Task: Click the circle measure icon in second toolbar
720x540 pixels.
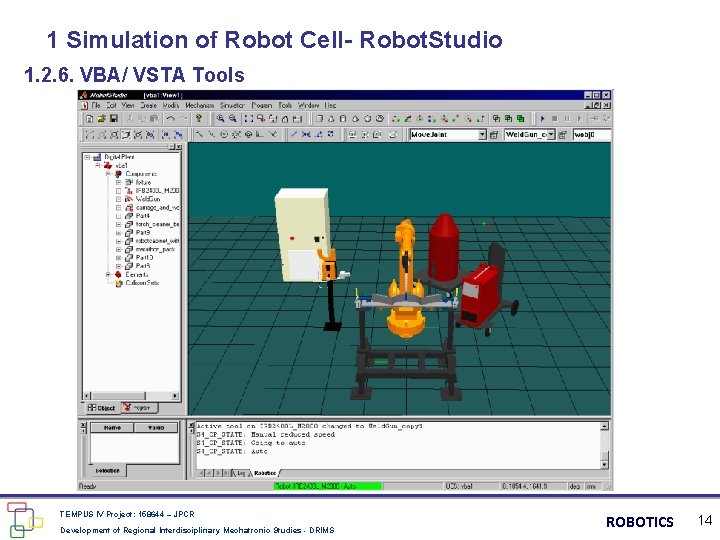Action: click(224, 135)
